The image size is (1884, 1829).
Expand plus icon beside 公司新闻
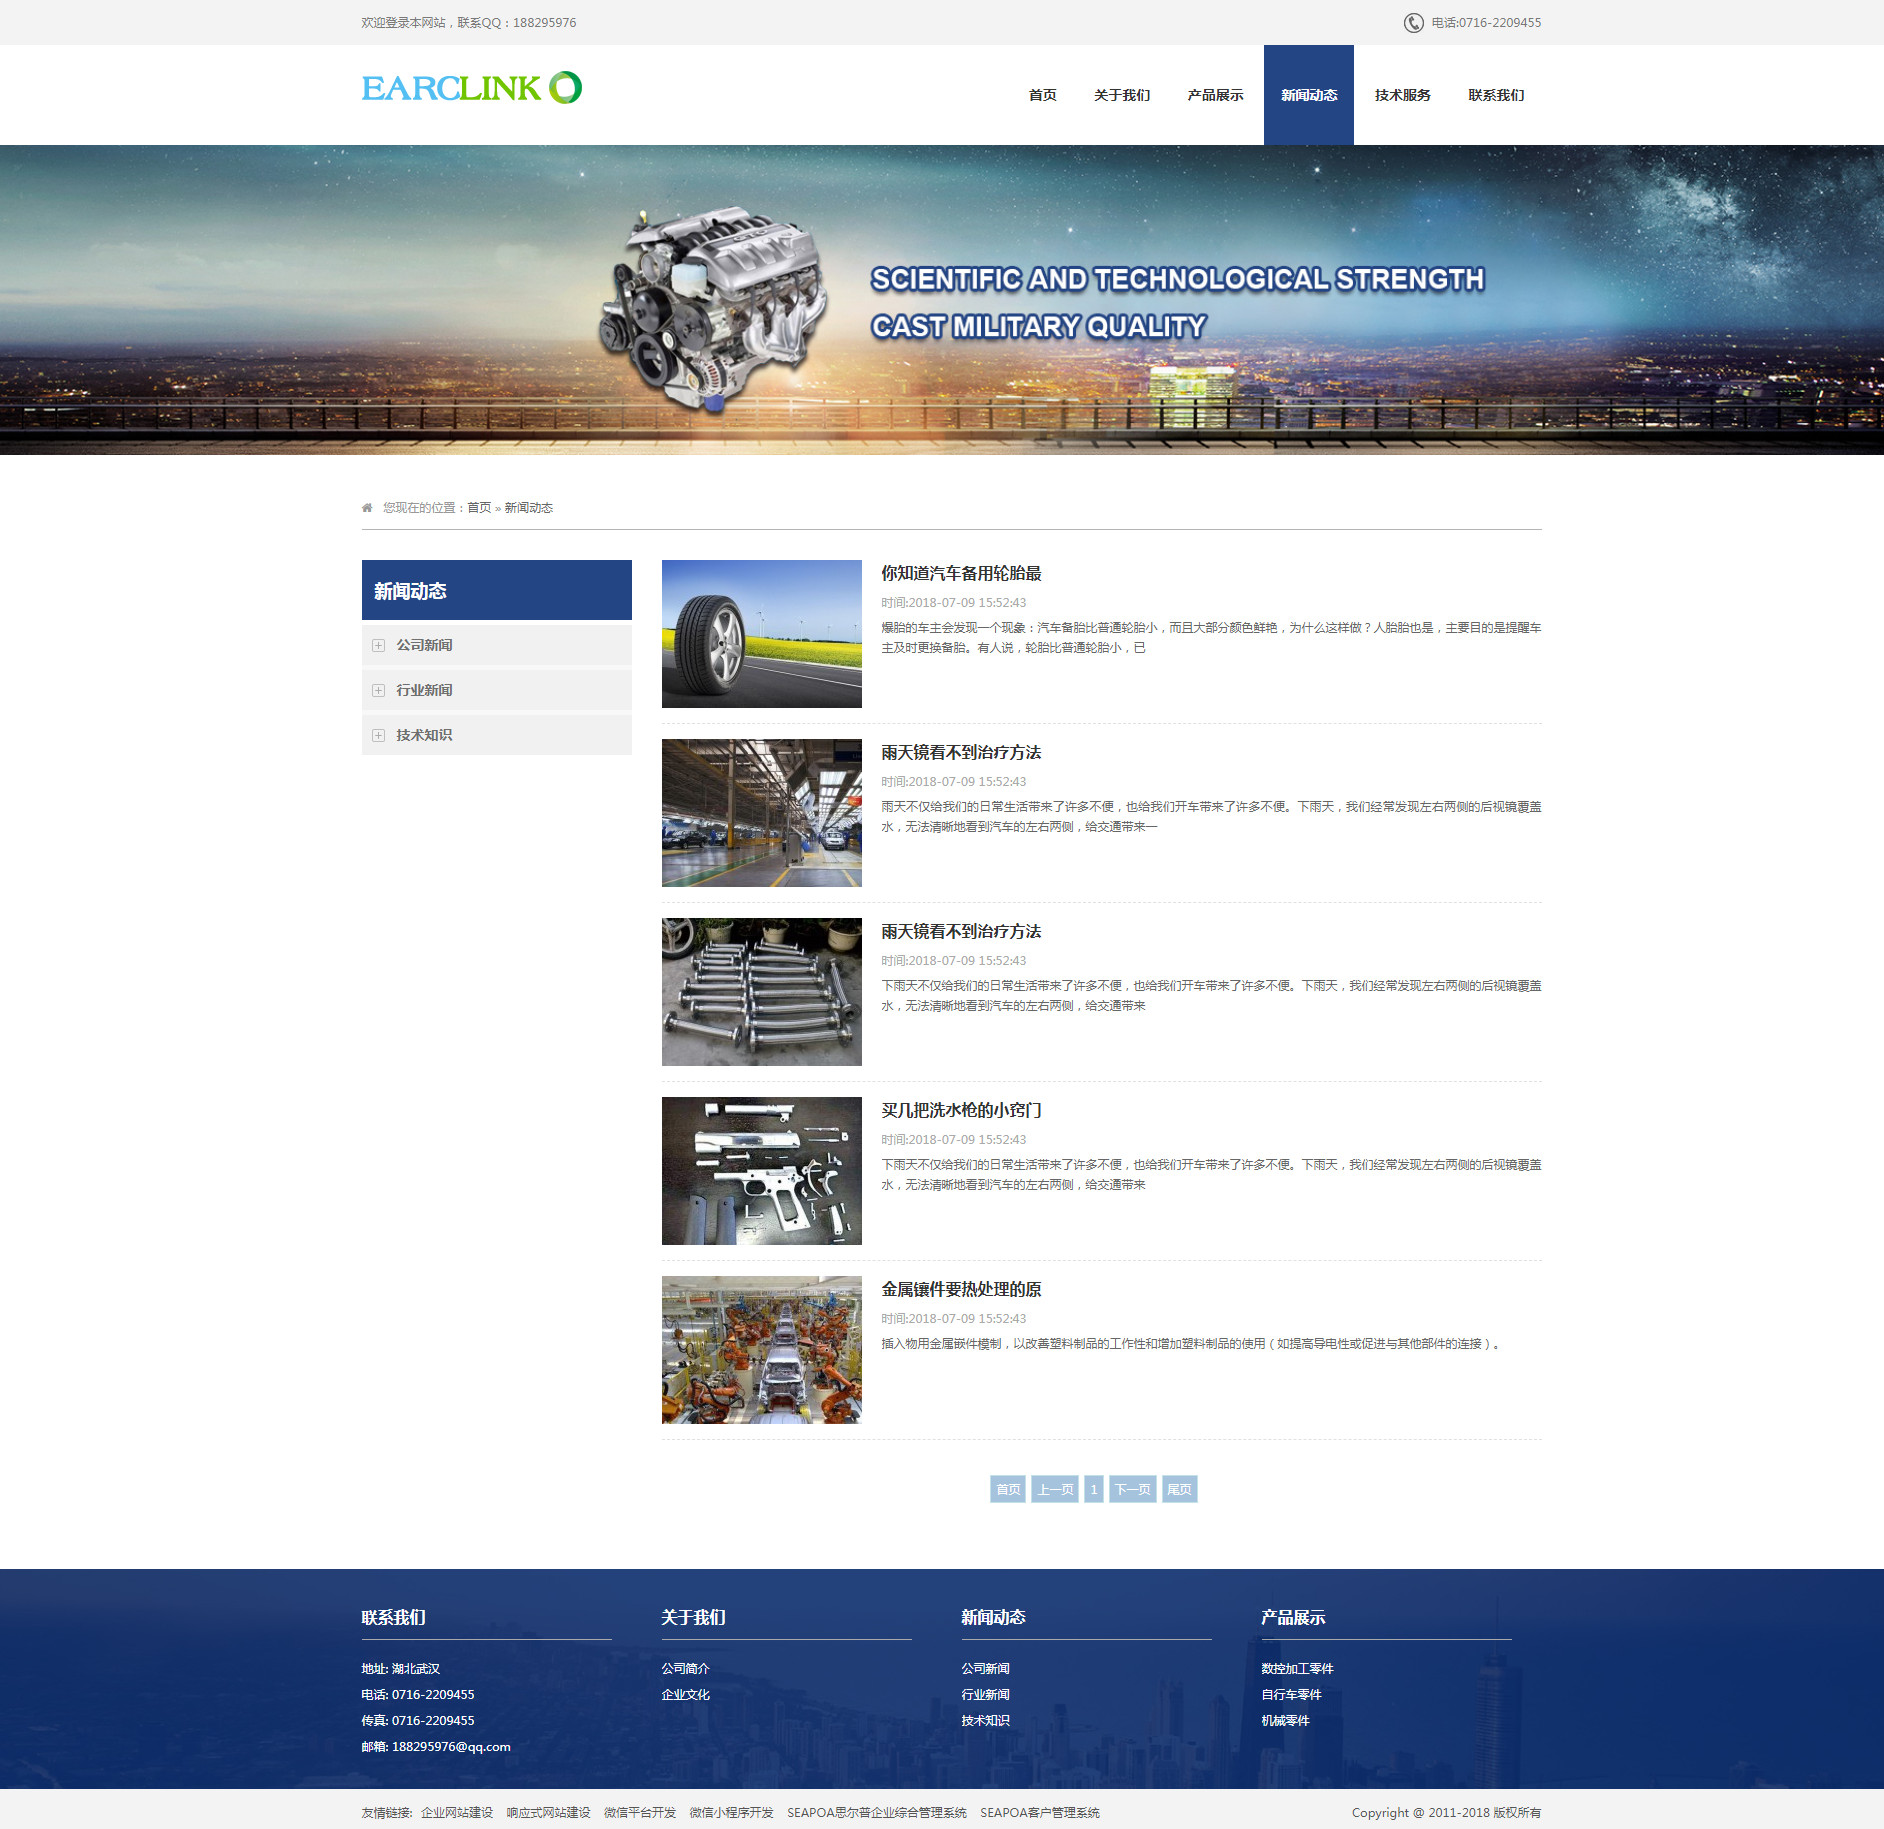coord(378,646)
